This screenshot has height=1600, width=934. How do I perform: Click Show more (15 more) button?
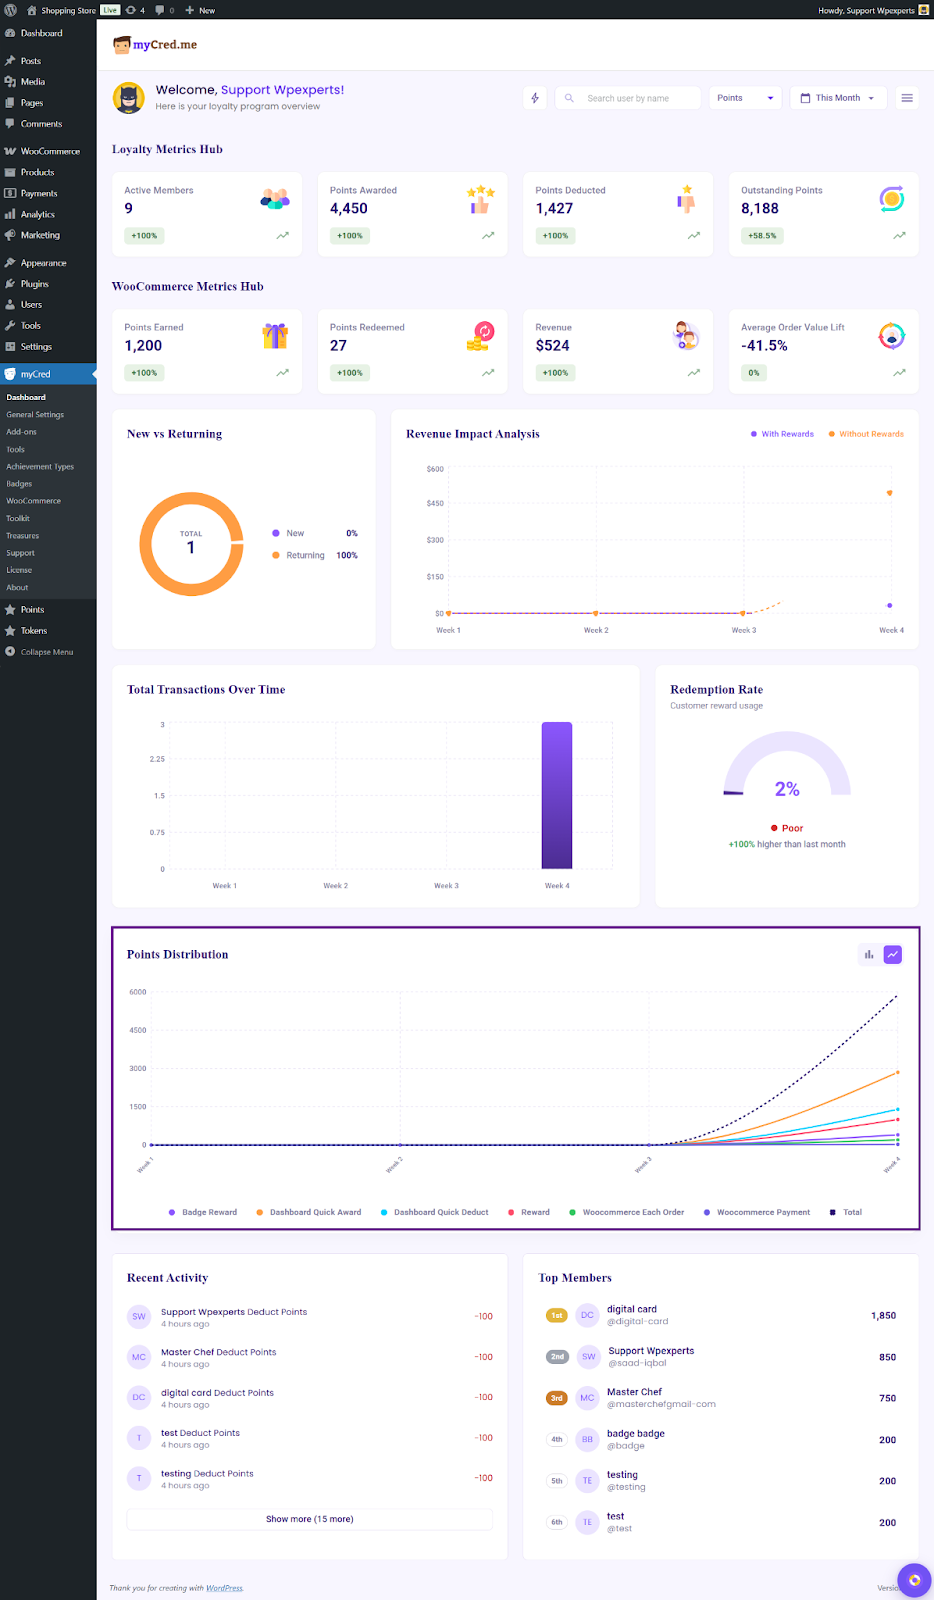(309, 1519)
